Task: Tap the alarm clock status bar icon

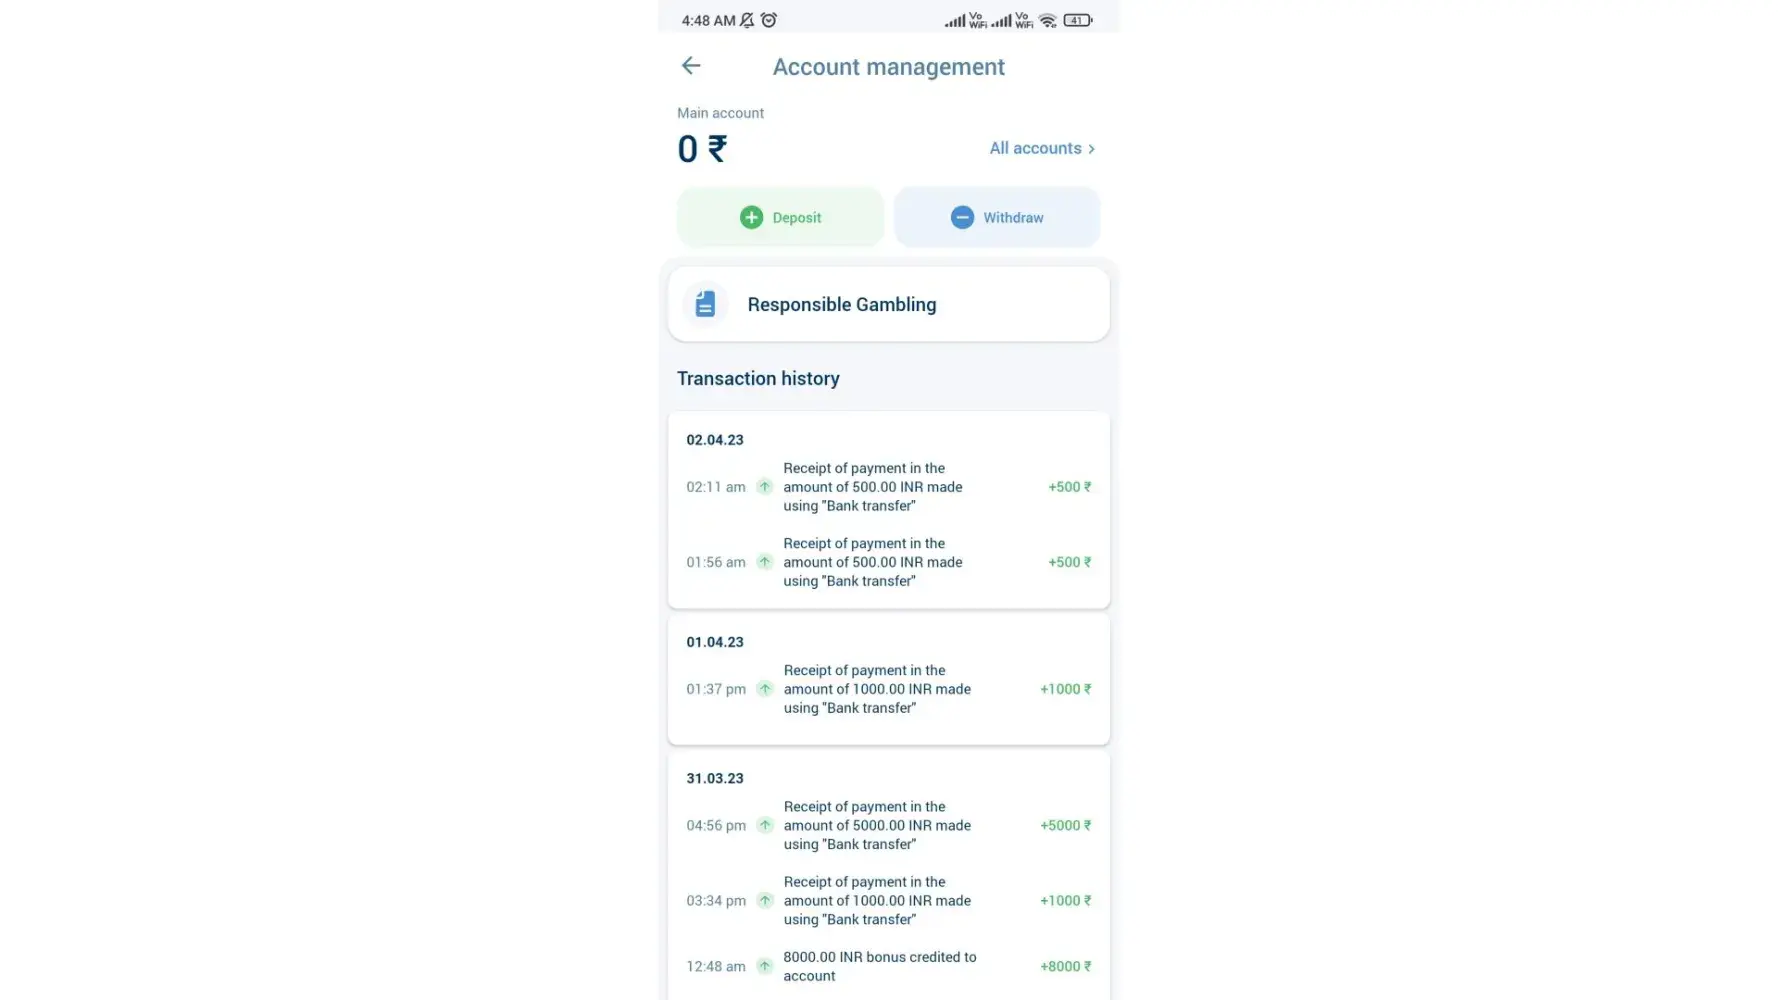Action: (769, 20)
